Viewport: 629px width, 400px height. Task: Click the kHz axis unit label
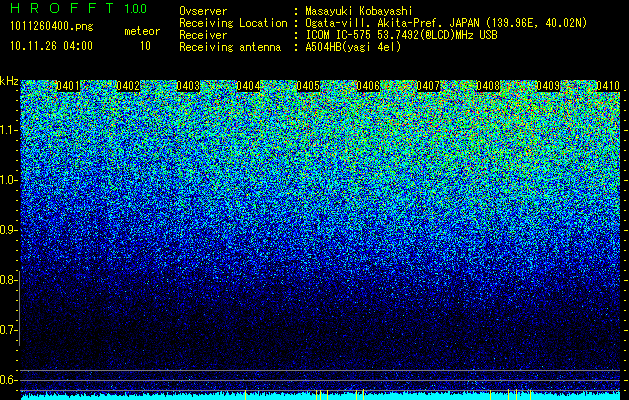(9, 81)
